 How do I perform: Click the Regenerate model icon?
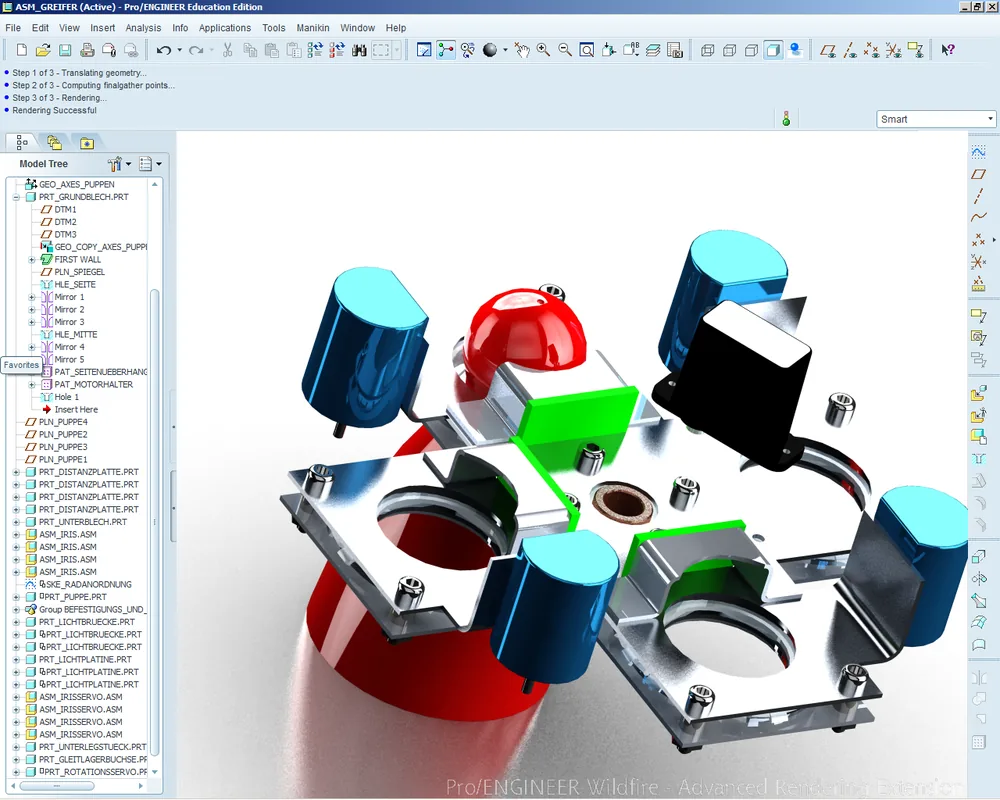click(x=315, y=50)
